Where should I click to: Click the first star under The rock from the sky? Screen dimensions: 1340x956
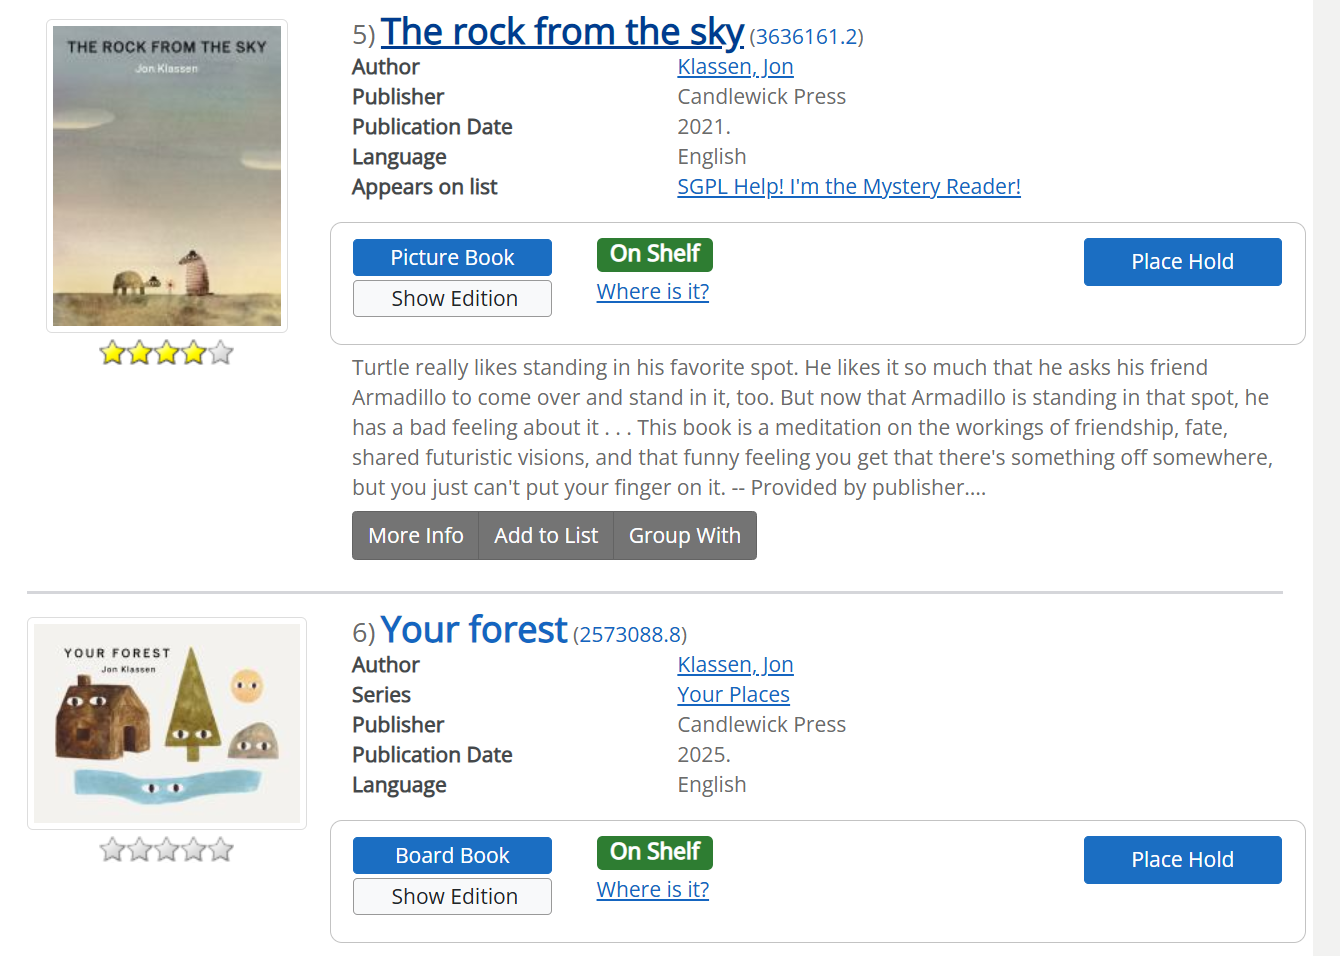(111, 352)
